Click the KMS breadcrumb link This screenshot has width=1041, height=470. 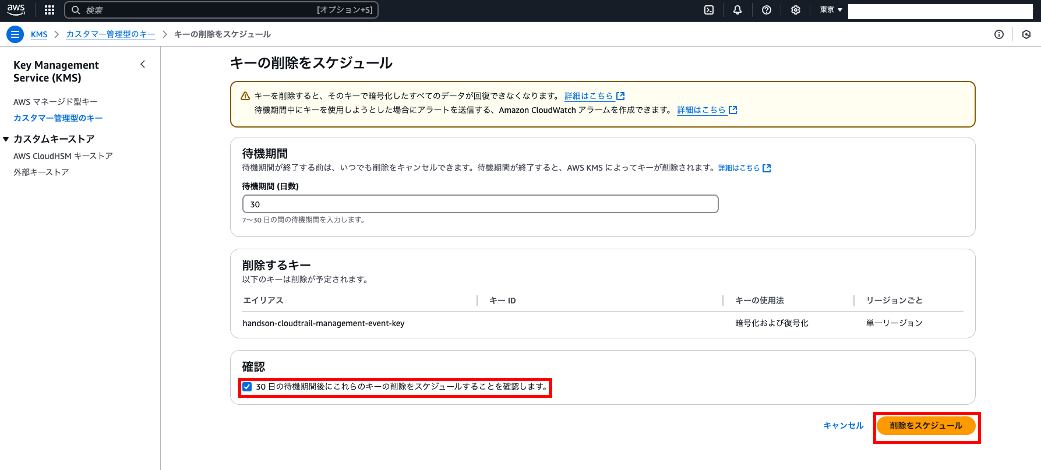pos(39,34)
